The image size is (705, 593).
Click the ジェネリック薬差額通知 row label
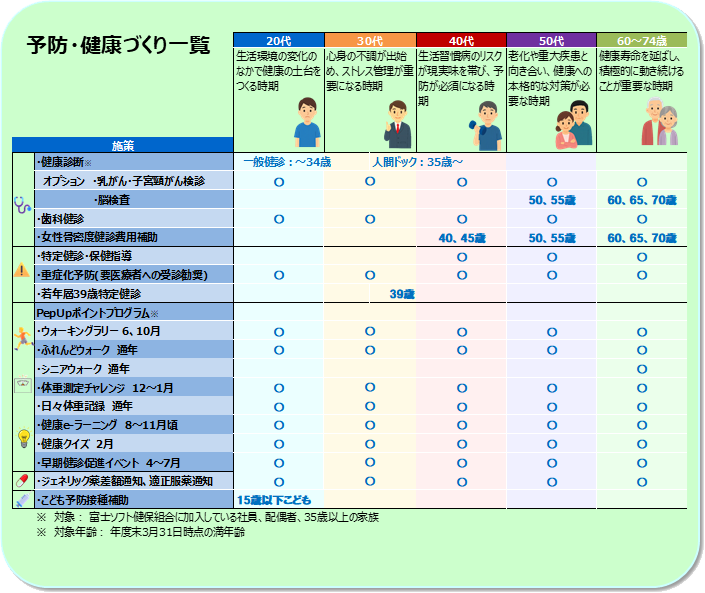124,481
